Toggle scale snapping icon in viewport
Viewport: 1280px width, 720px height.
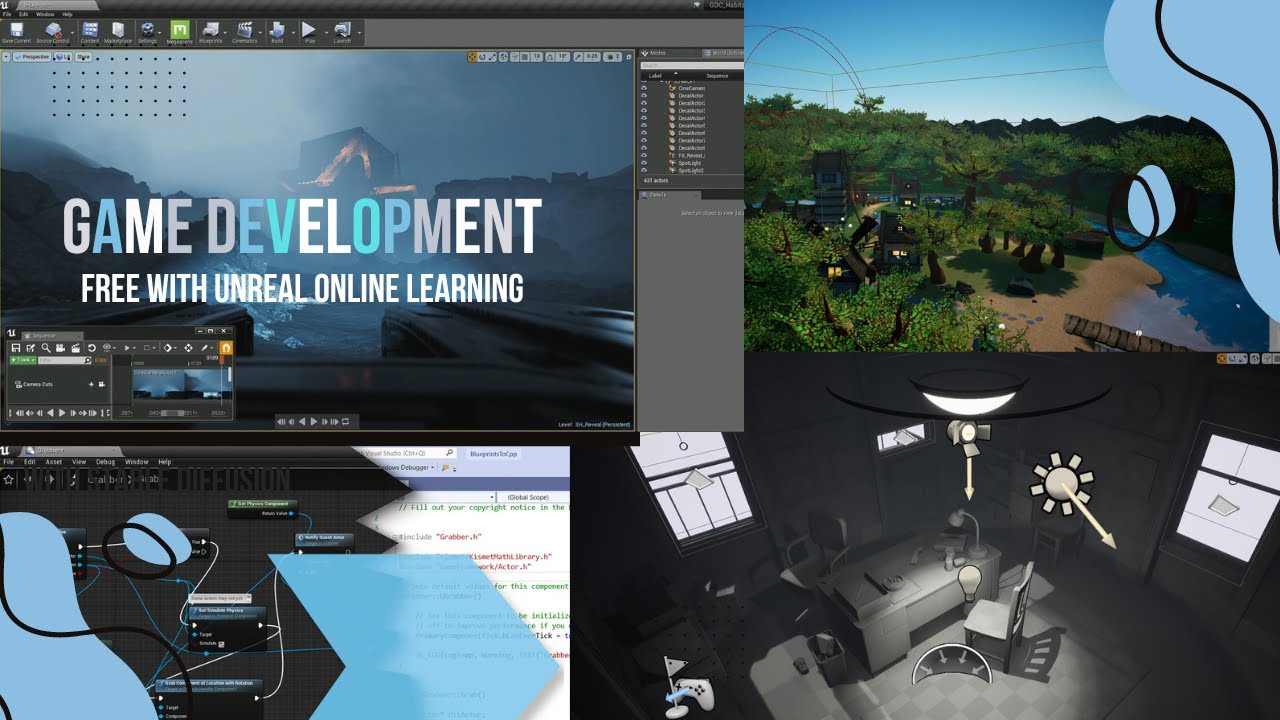(x=578, y=57)
